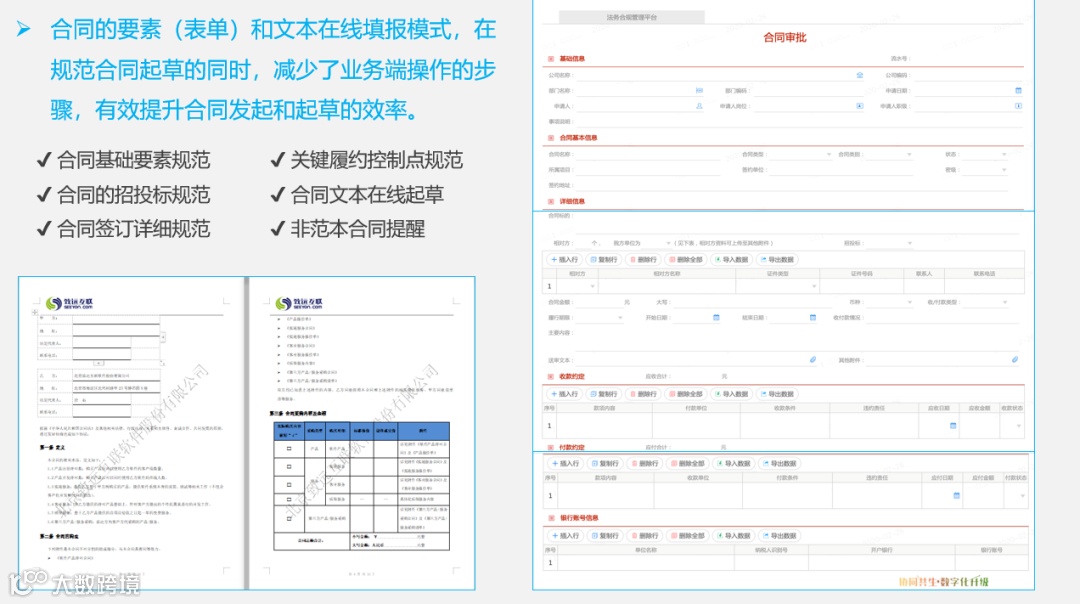This screenshot has width=1080, height=604.
Task: Collapse the 银行账号信息 section
Action: 552,518
